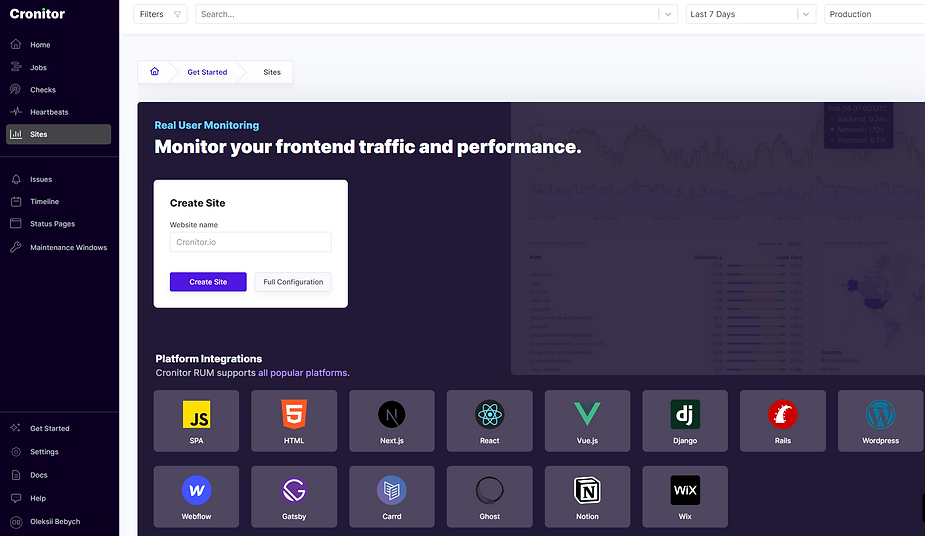
Task: Open Heartbeats menu label
Action: [50, 112]
